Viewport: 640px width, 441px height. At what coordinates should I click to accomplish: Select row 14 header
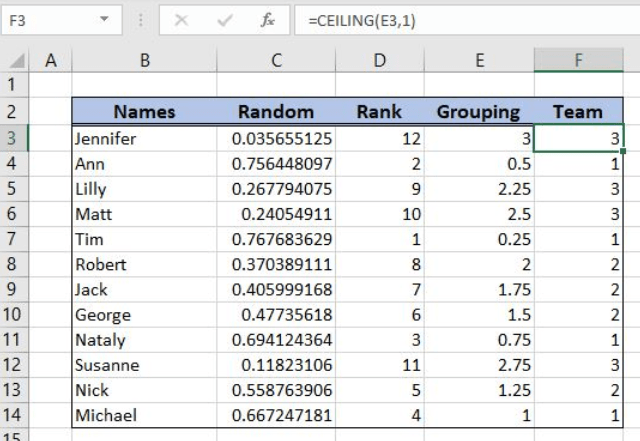pos(14,415)
